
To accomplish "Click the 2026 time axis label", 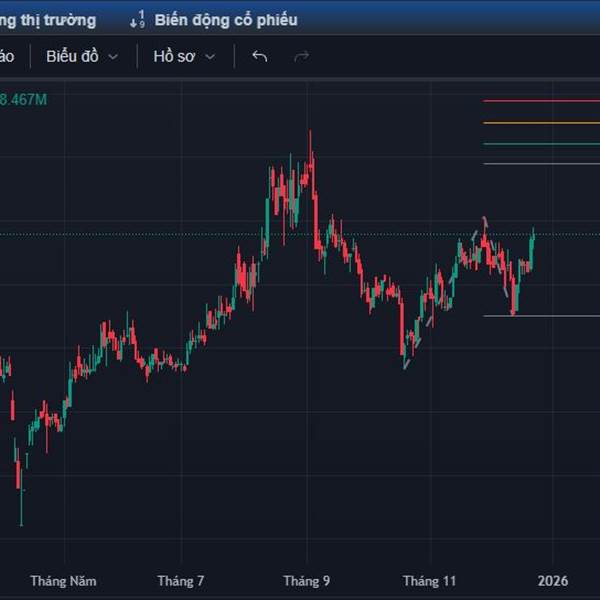I will click(x=553, y=581).
